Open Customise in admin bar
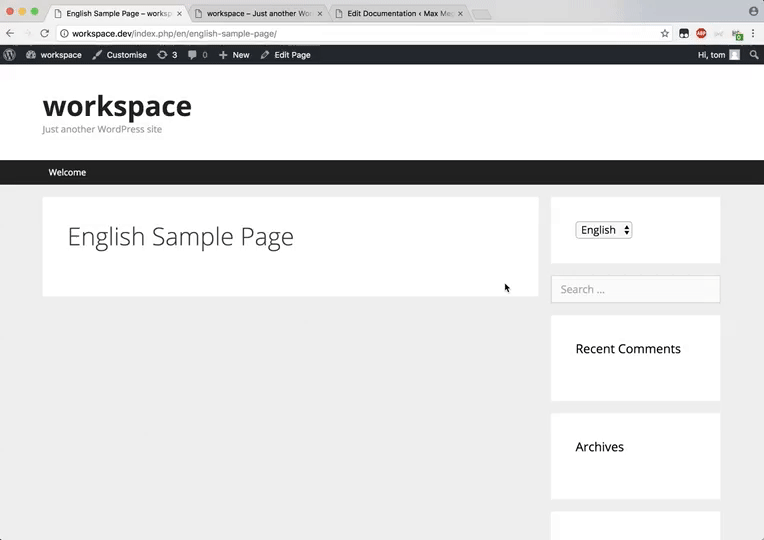 tap(120, 55)
